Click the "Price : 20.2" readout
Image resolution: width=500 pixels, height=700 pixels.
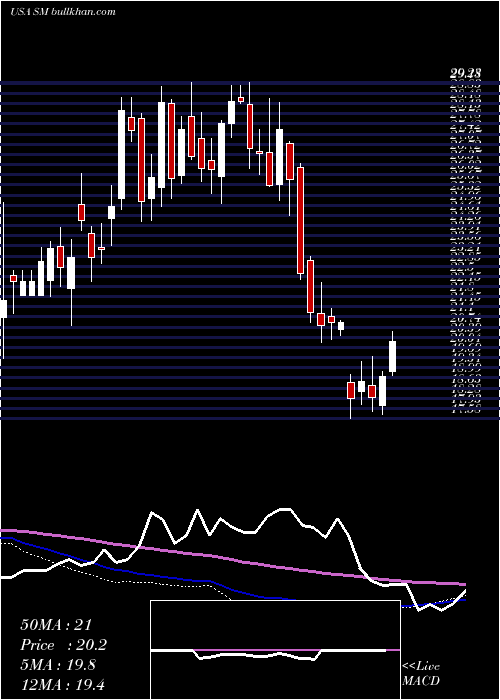pos(63,645)
